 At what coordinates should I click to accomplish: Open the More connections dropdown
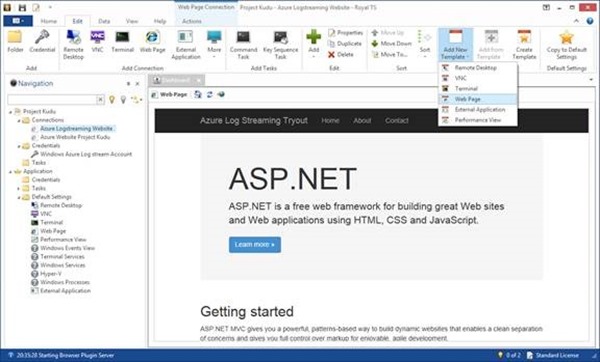click(x=214, y=45)
